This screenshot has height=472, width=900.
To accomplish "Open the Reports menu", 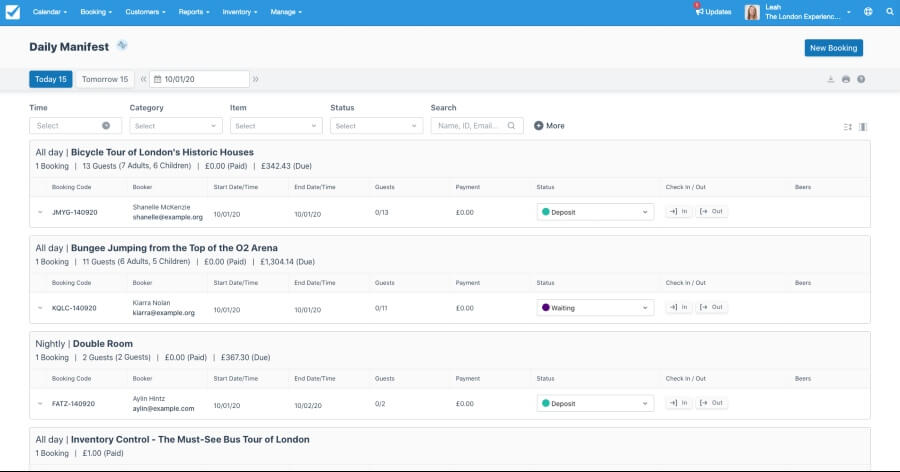I will tap(194, 12).
